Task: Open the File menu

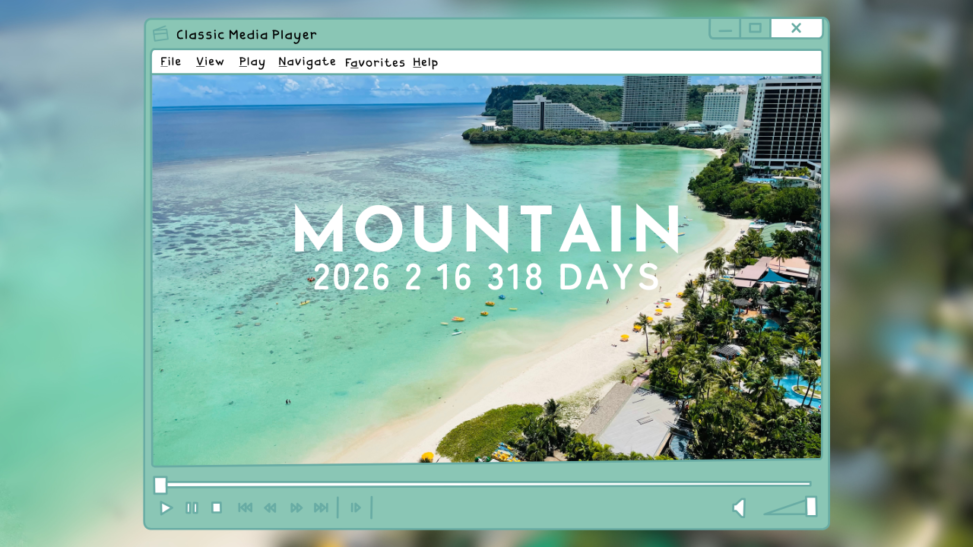Action: [171, 62]
